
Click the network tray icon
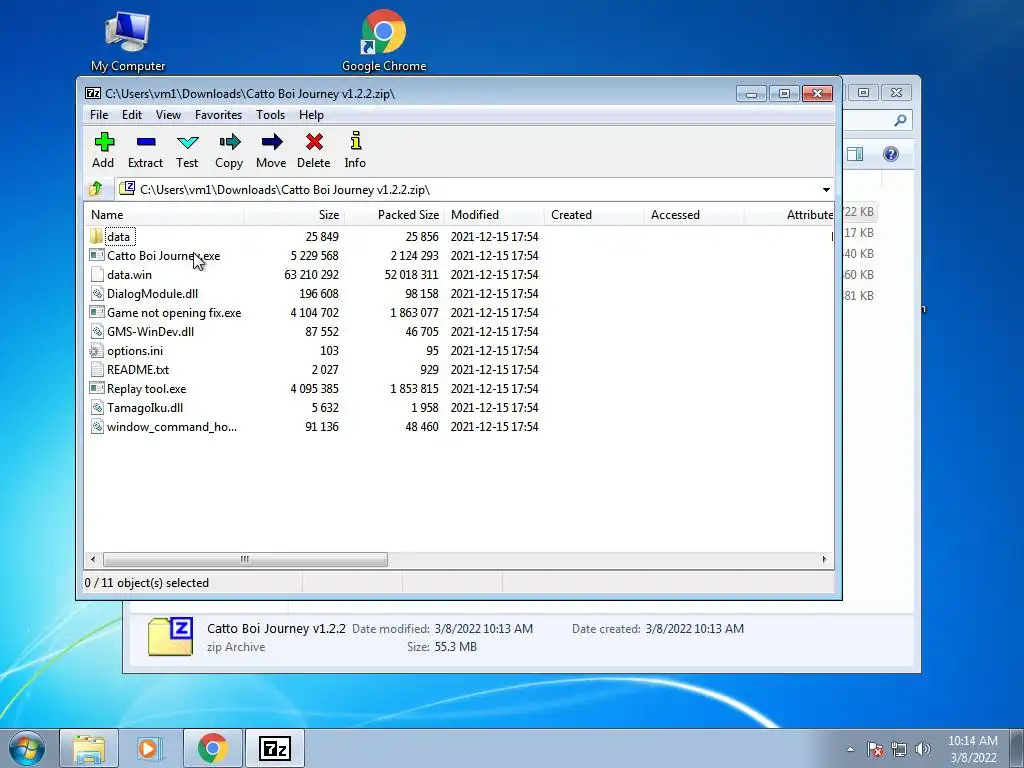(899, 749)
